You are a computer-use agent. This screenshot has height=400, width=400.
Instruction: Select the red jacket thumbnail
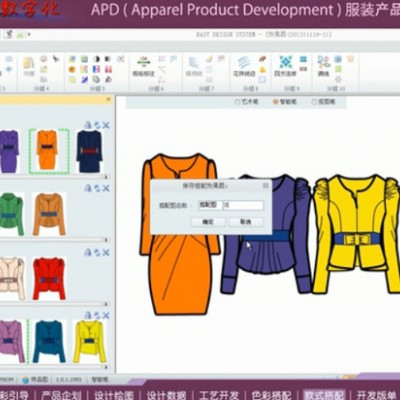click(49, 278)
